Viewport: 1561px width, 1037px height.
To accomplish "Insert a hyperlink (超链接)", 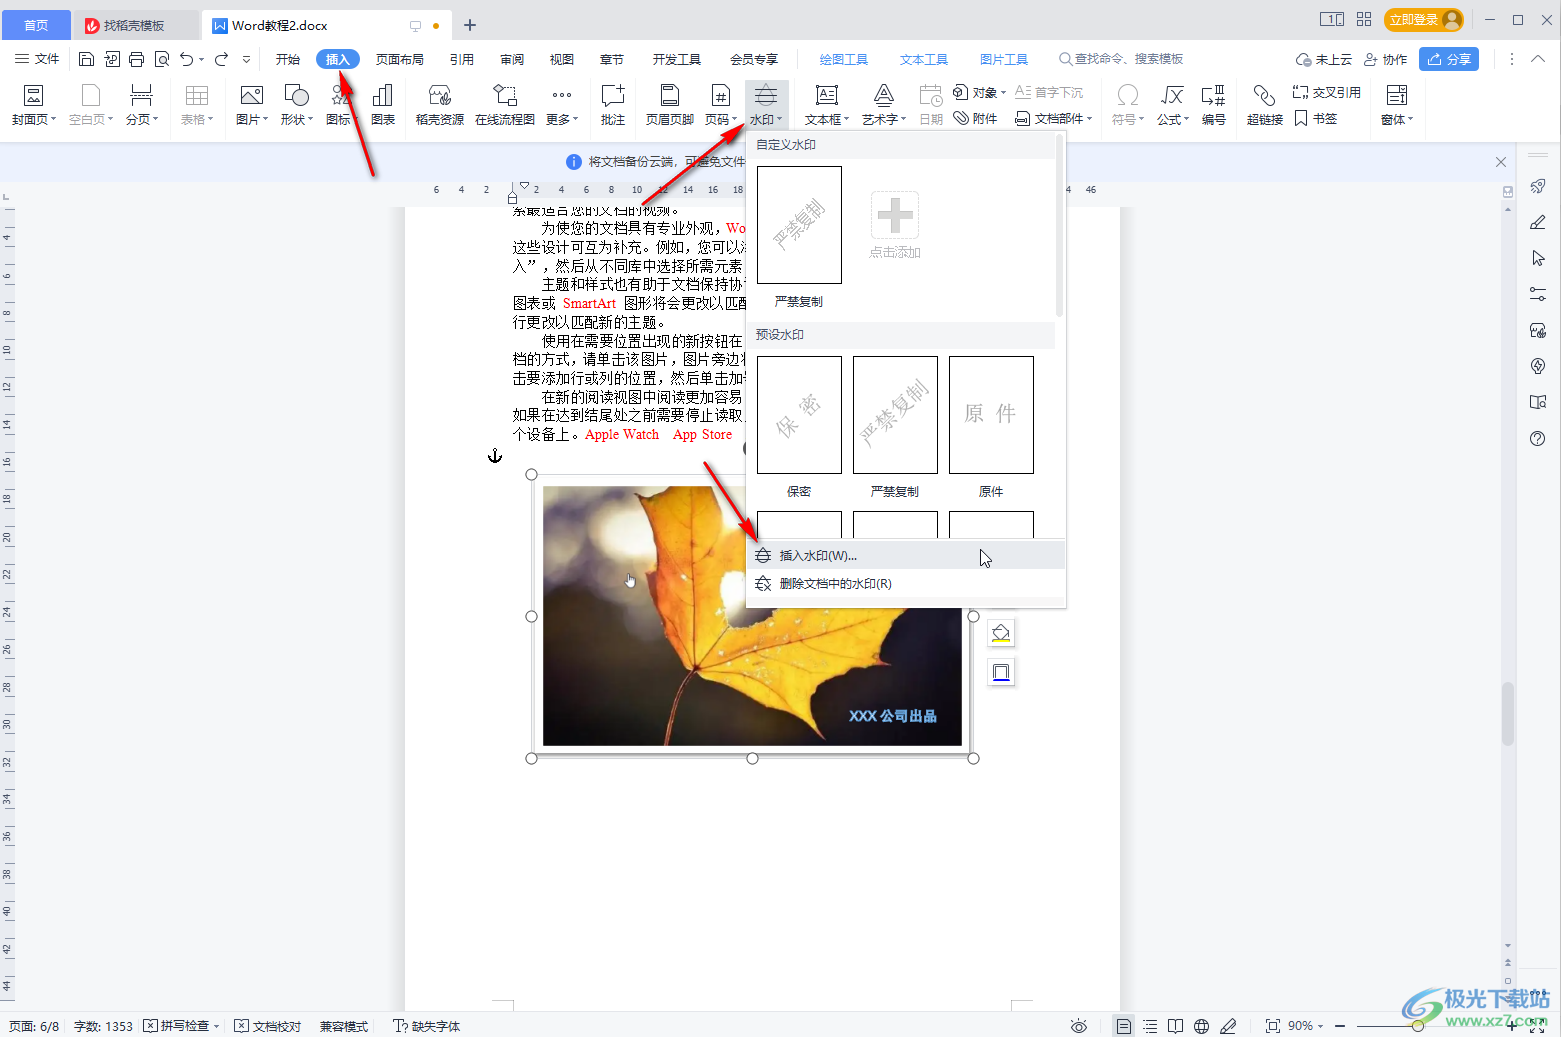I will (x=1264, y=104).
